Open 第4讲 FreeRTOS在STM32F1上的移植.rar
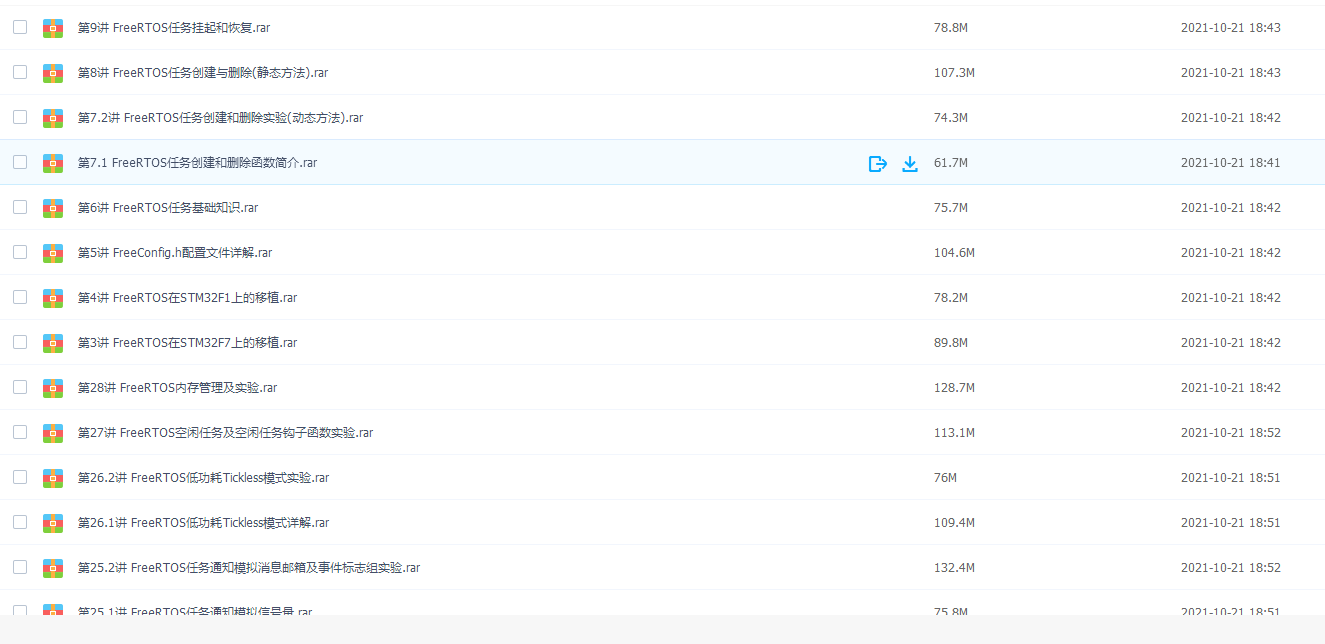Viewport: 1325px width, 644px height. (187, 298)
